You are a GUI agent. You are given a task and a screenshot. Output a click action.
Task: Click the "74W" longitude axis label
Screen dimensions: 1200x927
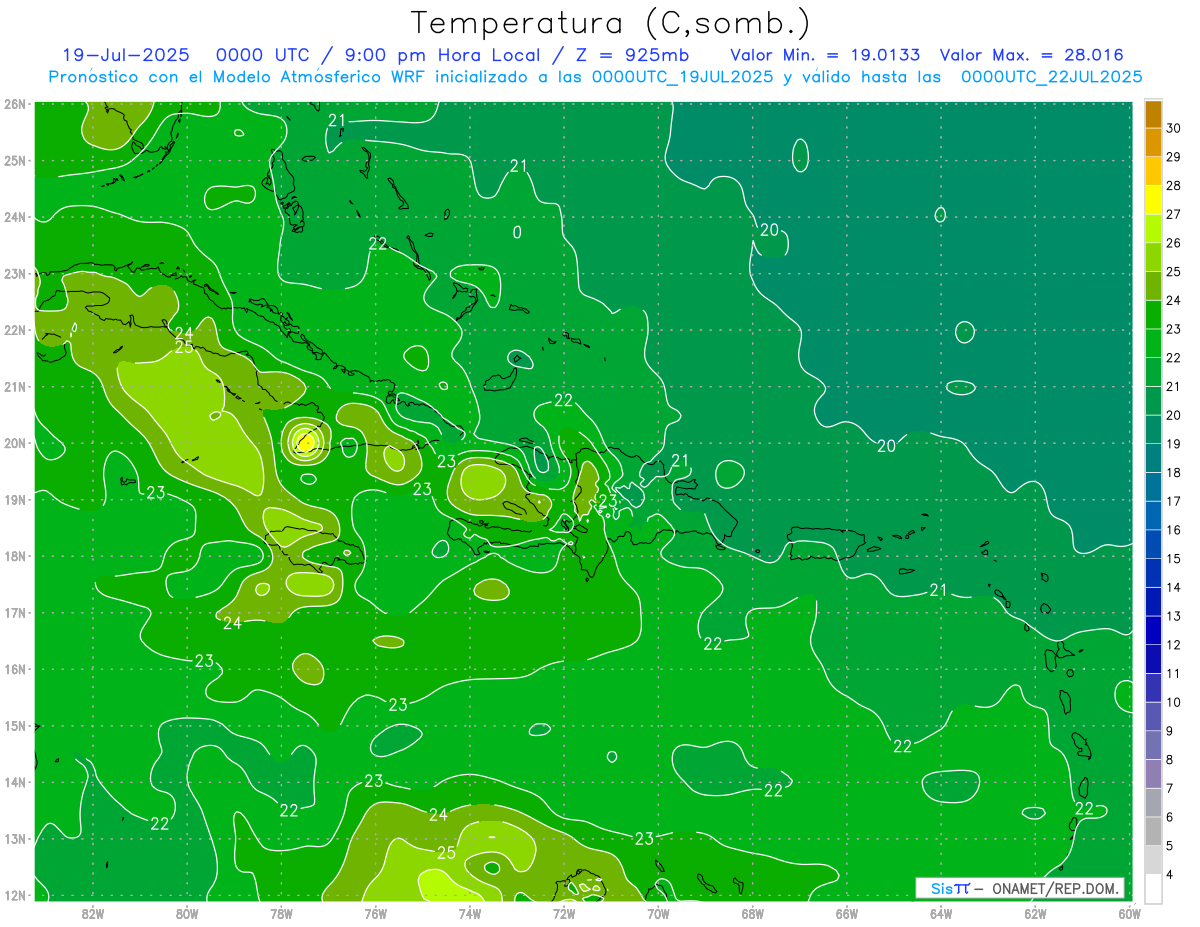[470, 912]
